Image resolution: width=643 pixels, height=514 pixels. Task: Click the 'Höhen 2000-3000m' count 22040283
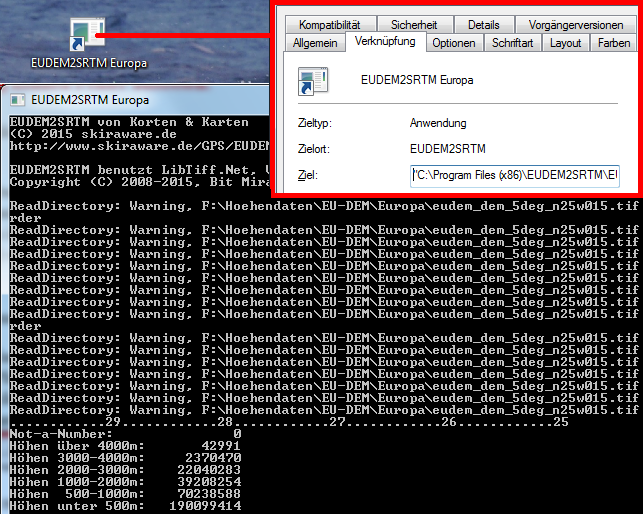coord(209,470)
